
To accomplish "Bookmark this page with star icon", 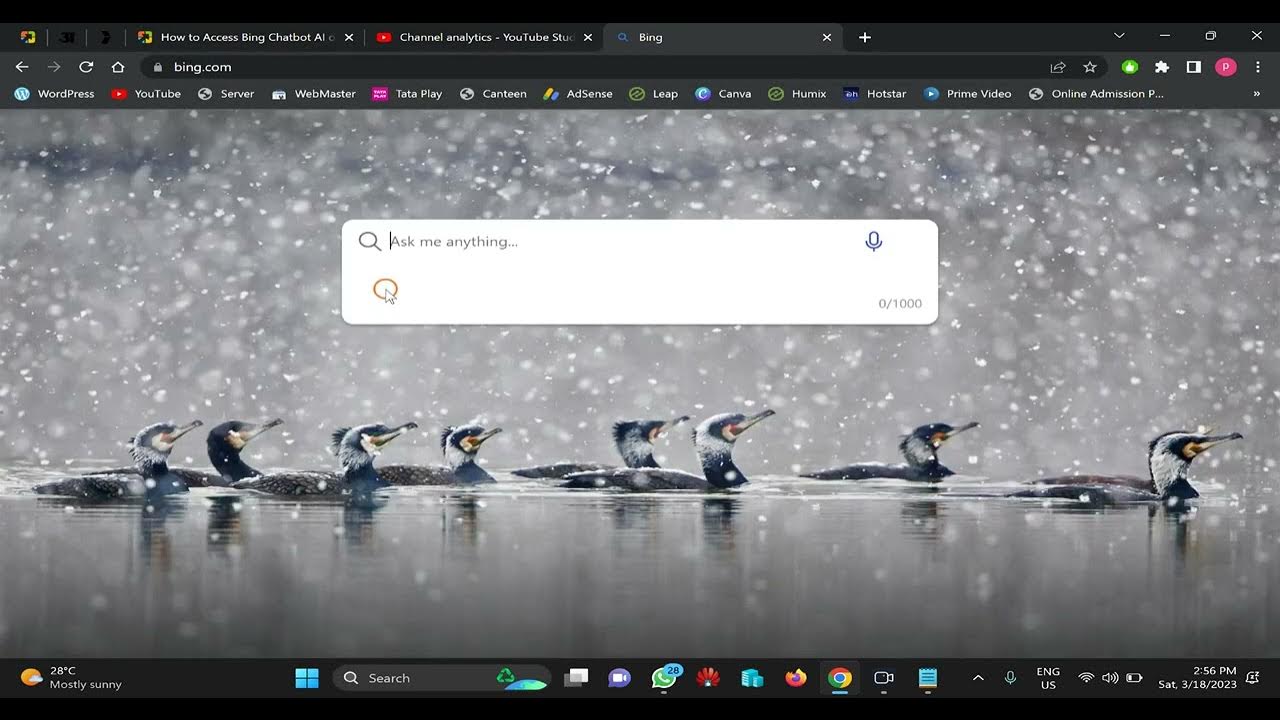I will 1090,67.
